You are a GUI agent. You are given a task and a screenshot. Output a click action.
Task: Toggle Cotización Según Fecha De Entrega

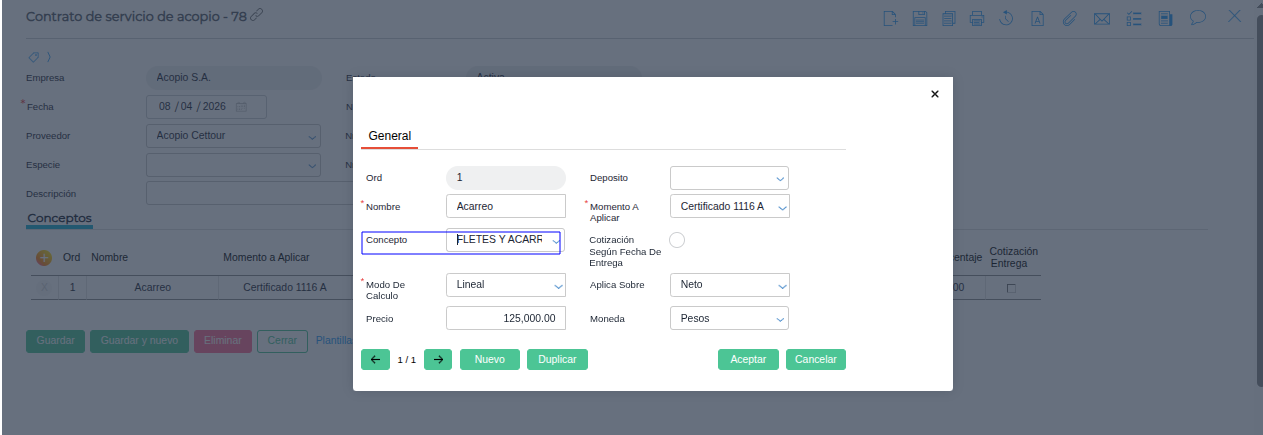[677, 240]
